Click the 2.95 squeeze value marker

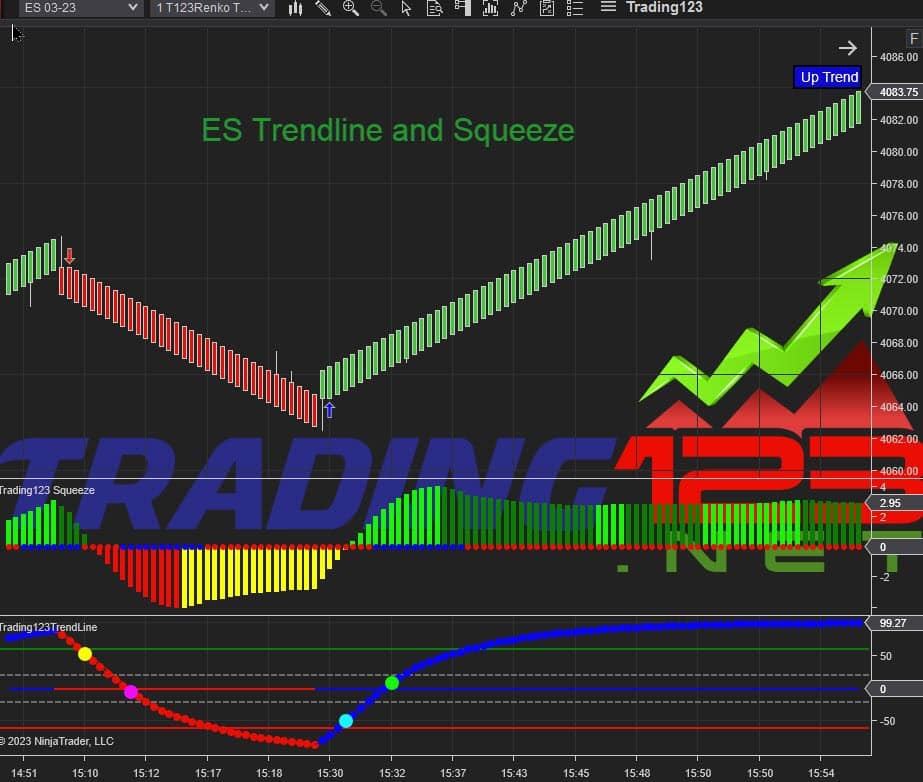(894, 503)
